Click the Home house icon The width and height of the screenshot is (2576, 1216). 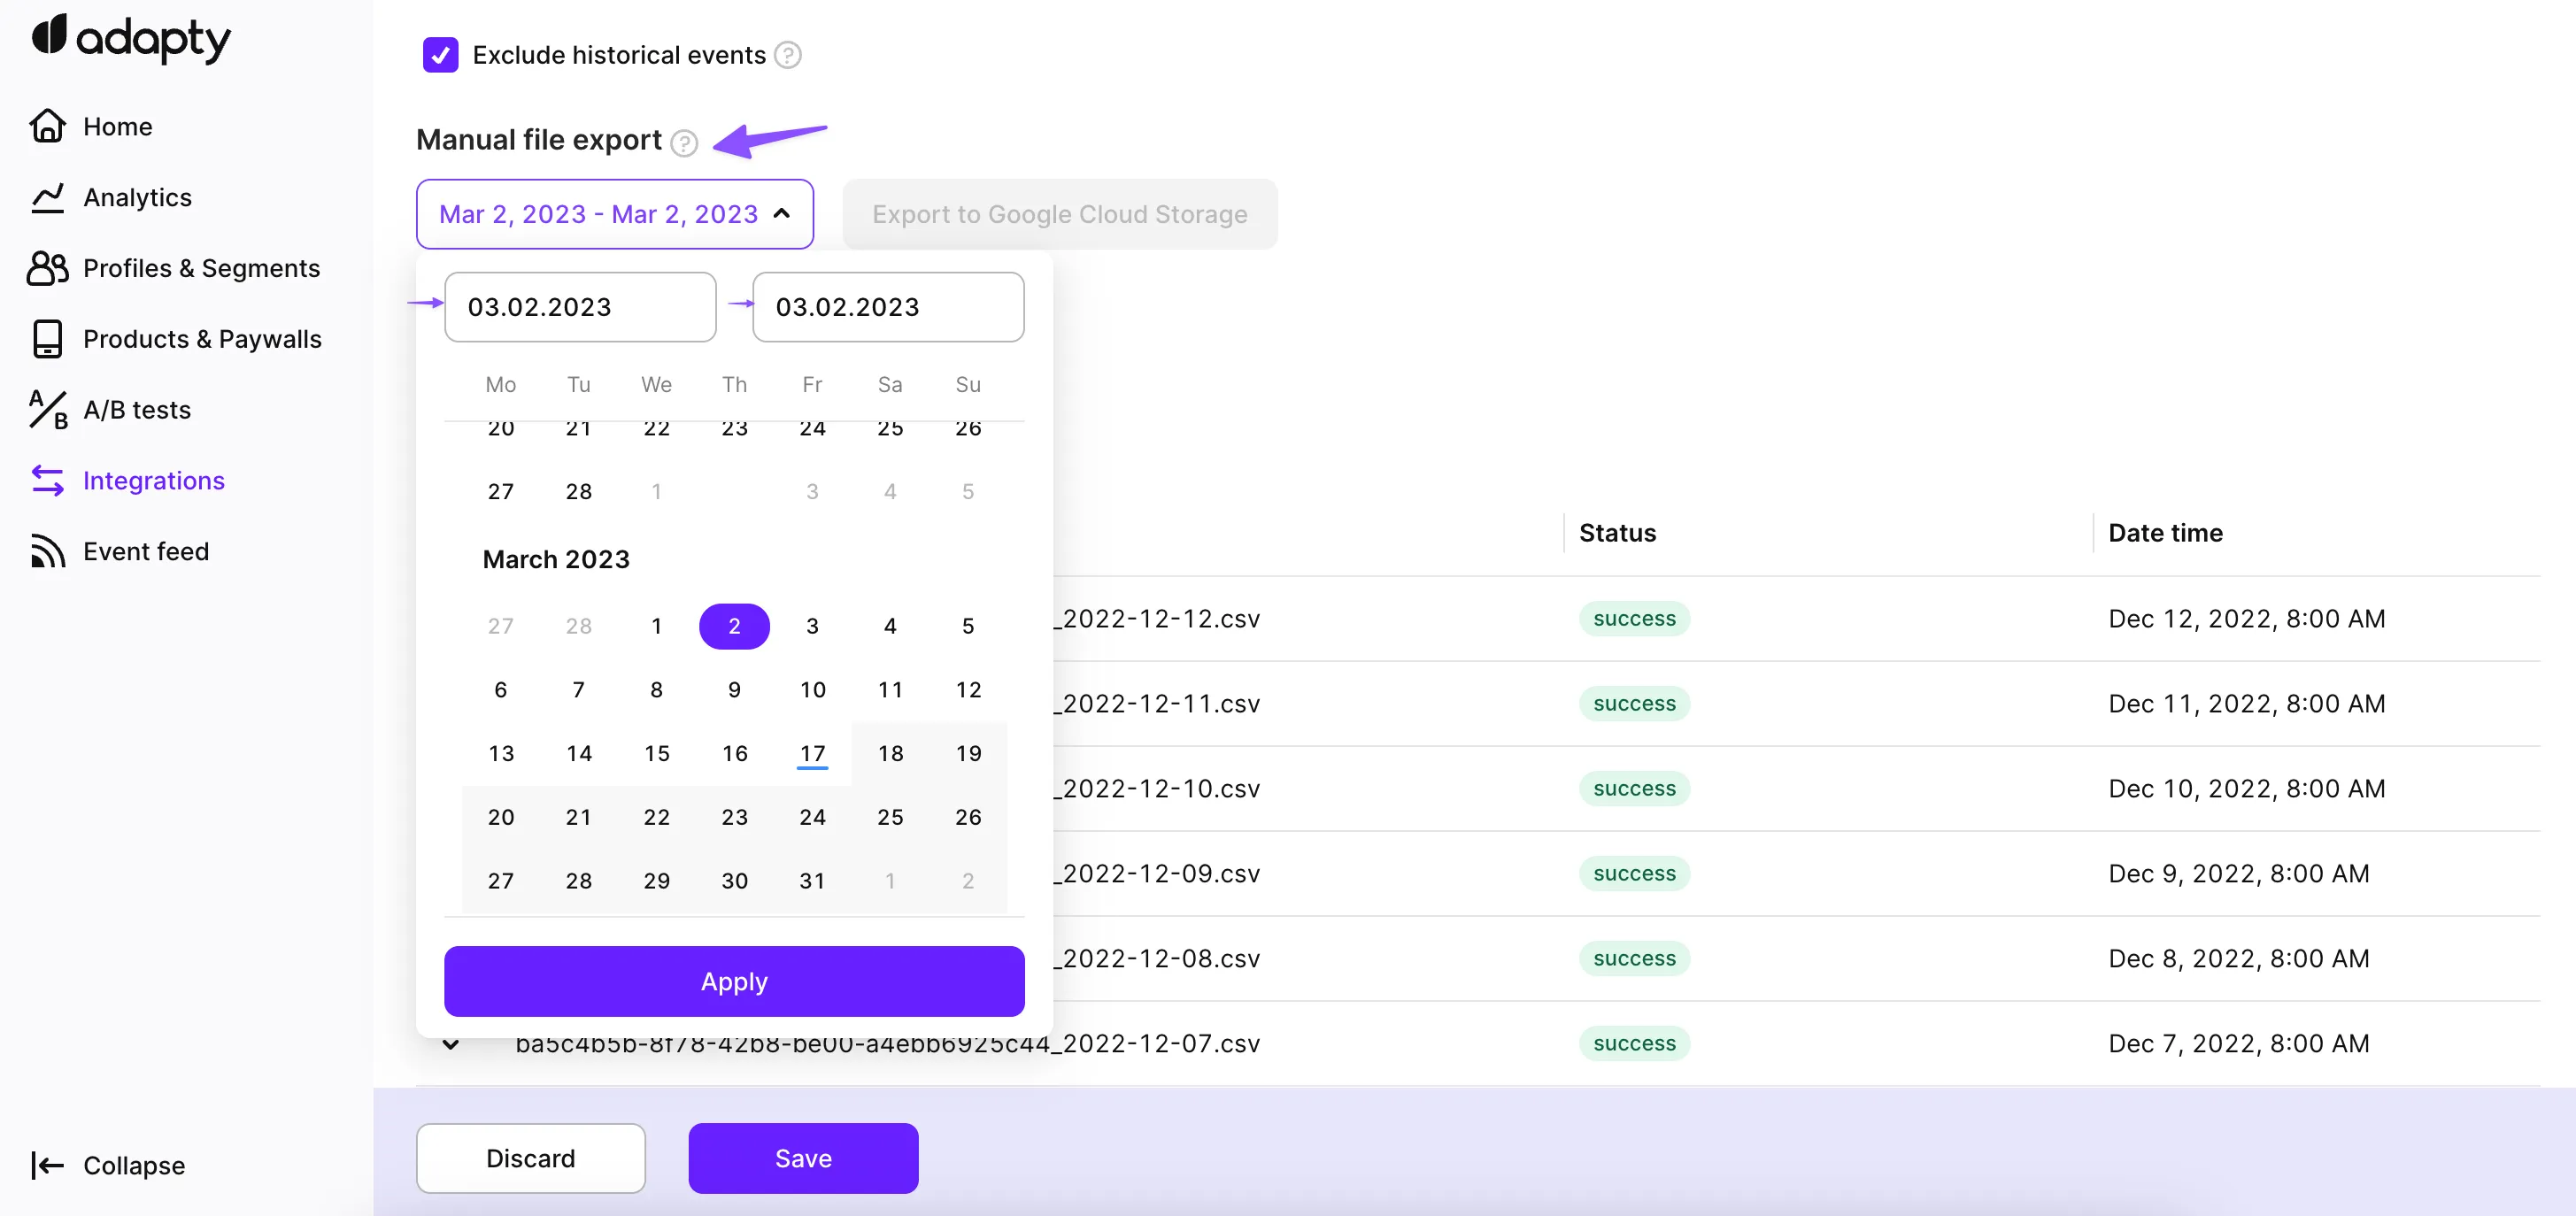tap(47, 126)
